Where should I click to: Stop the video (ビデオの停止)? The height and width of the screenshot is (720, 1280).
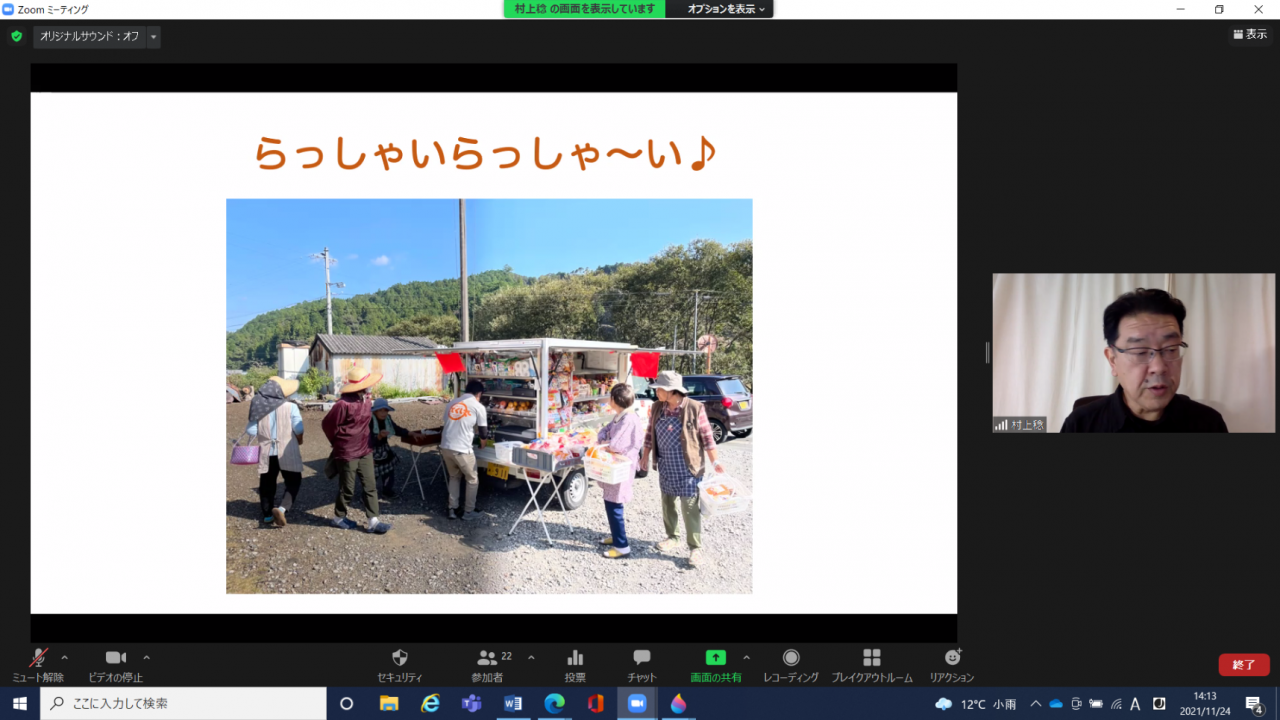116,658
